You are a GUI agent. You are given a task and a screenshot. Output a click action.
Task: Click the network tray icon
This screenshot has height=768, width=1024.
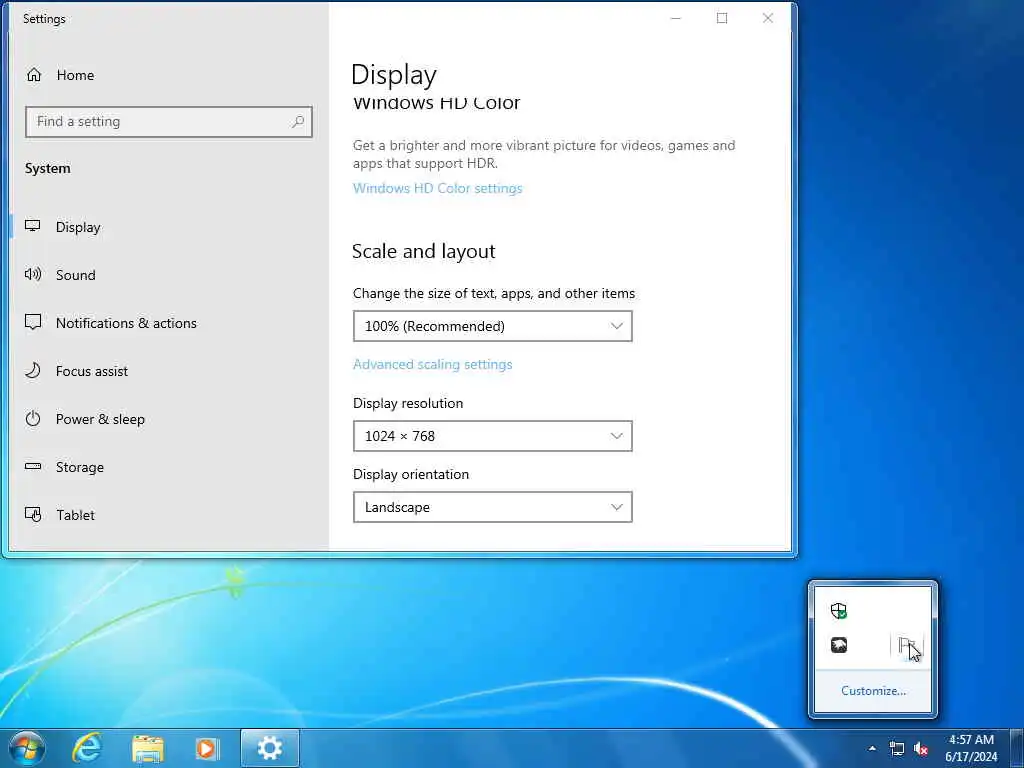coord(897,748)
